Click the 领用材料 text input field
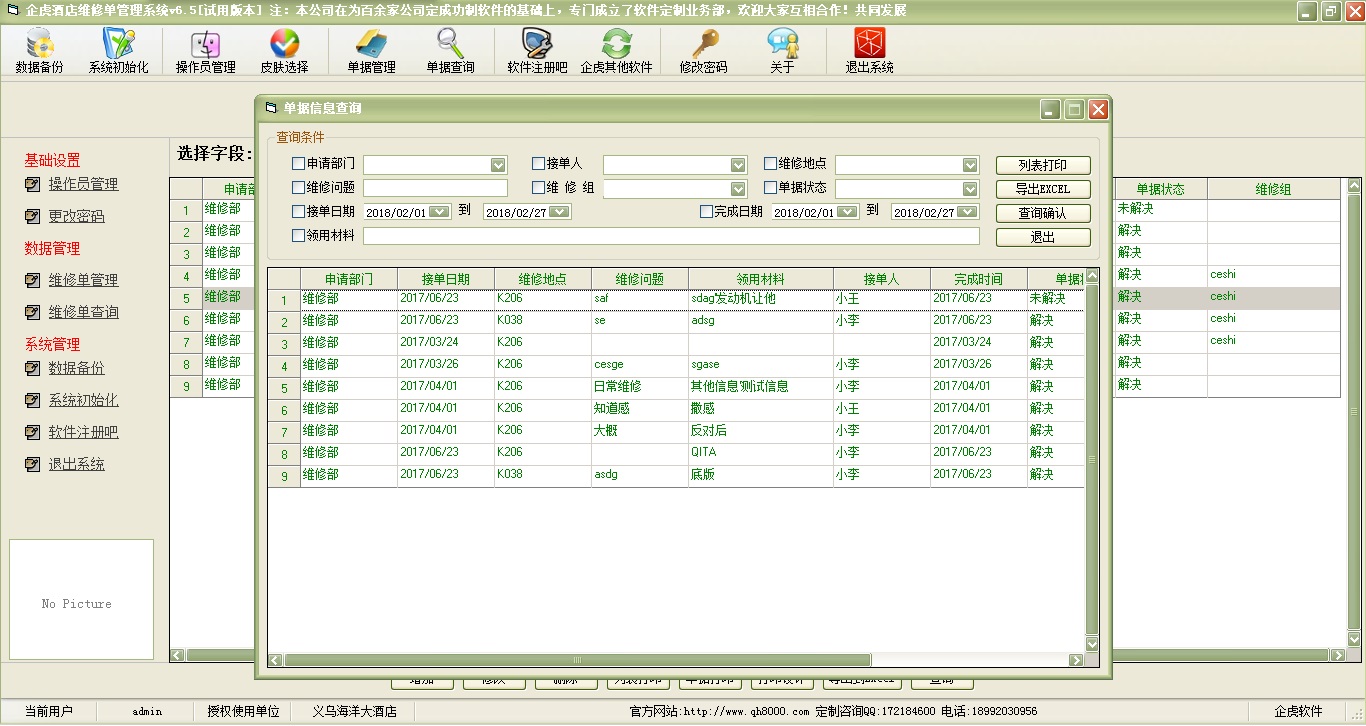 671,236
